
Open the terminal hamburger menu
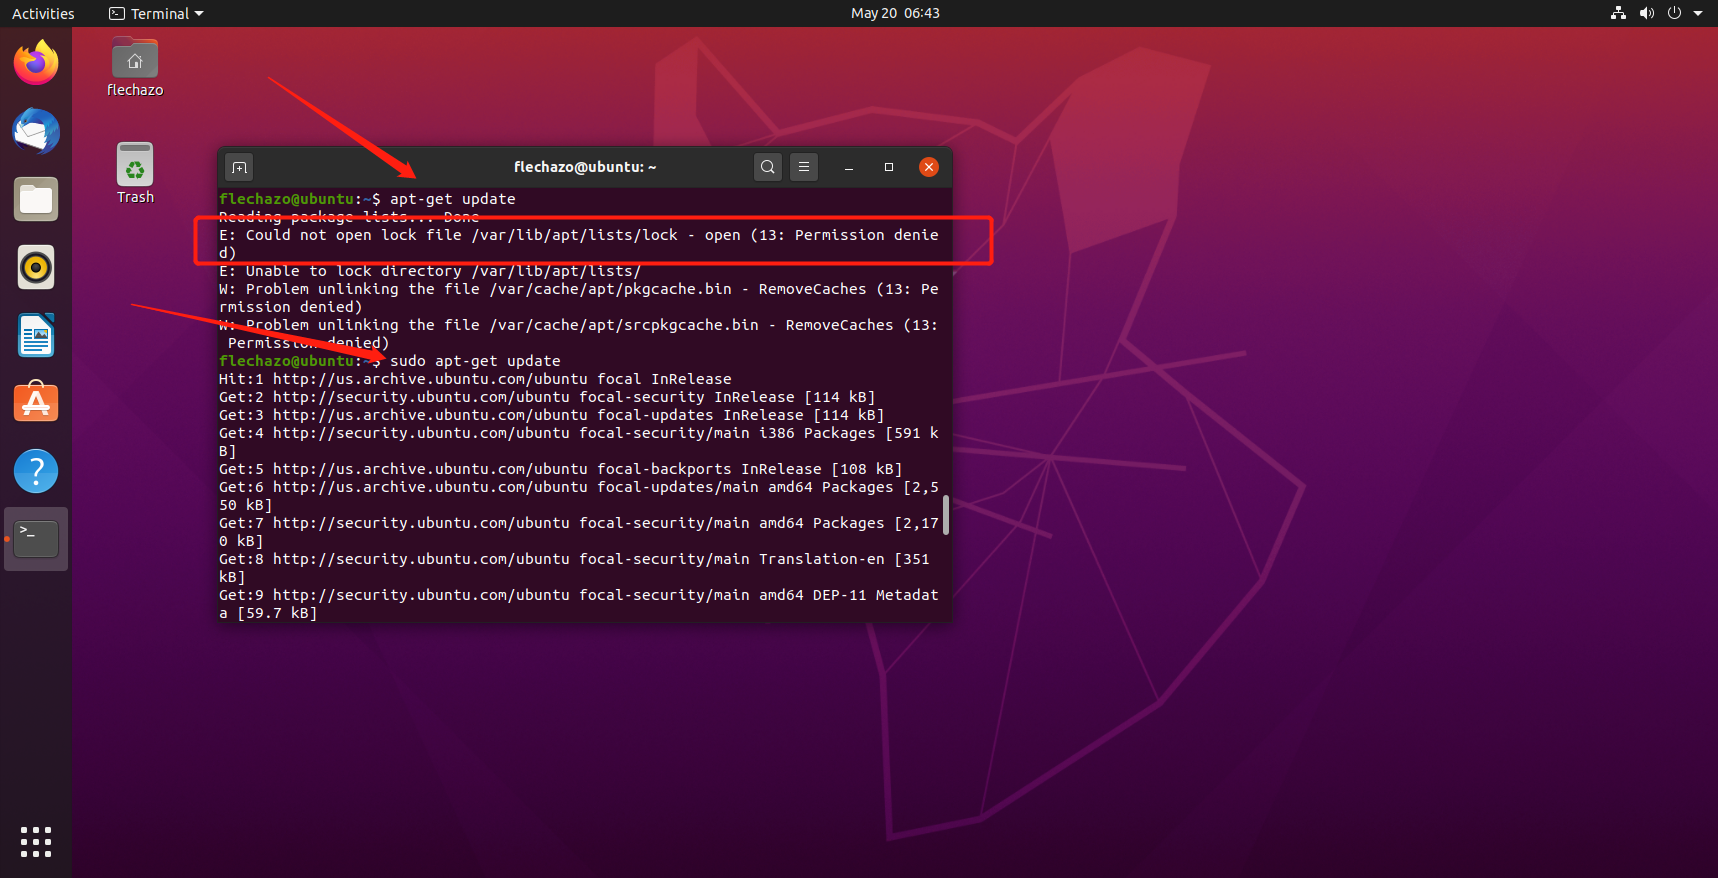(x=804, y=167)
